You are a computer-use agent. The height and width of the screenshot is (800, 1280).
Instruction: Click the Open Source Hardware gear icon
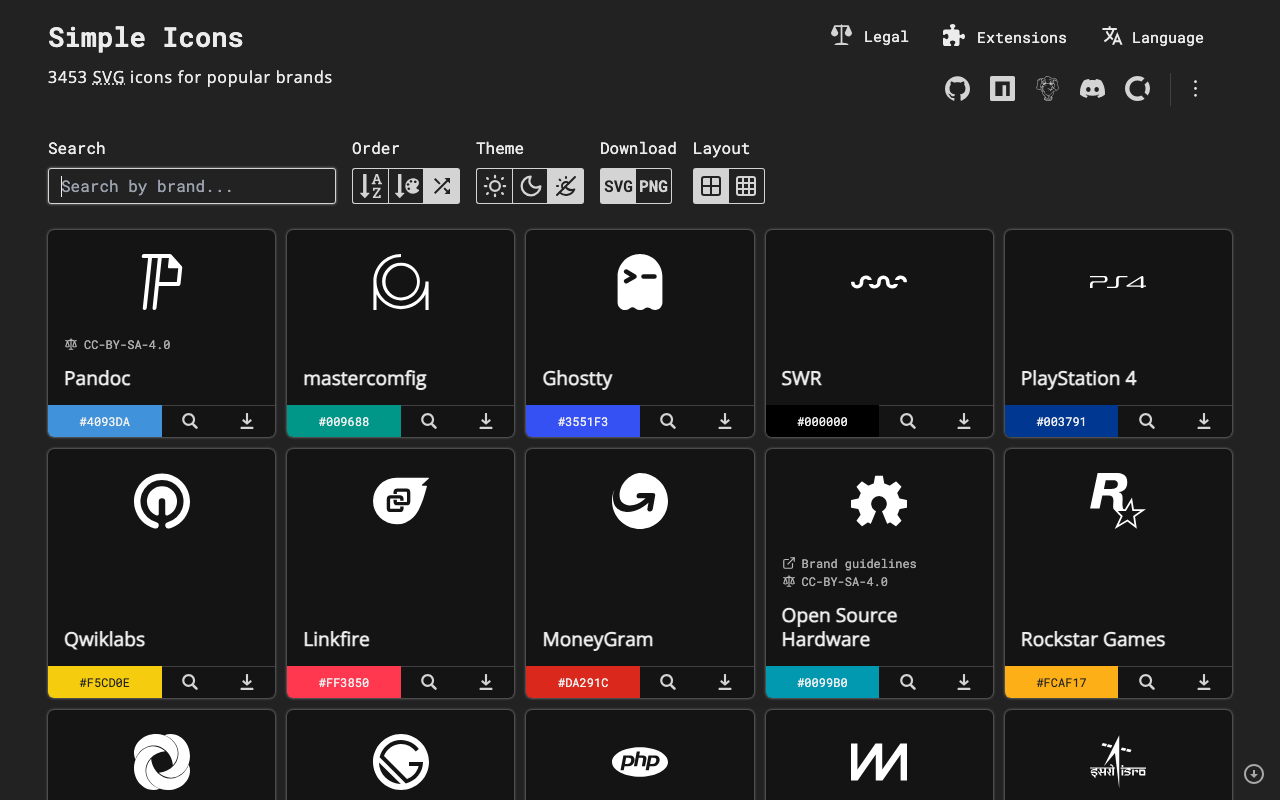coord(879,501)
